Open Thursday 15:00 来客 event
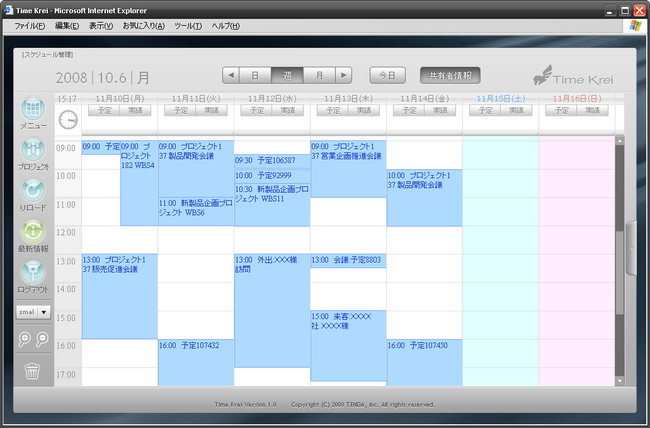The image size is (650, 428). (349, 346)
